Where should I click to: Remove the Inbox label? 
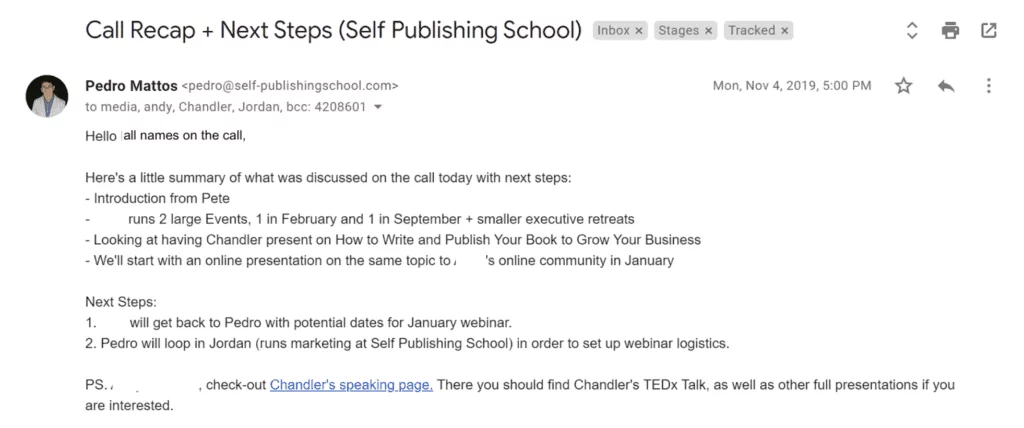pyautogui.click(x=639, y=31)
